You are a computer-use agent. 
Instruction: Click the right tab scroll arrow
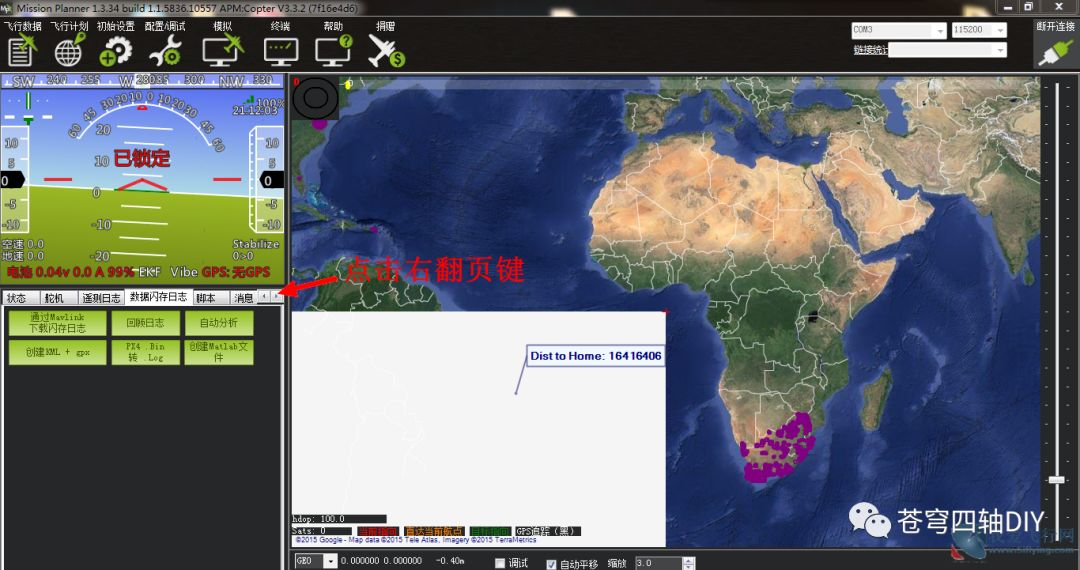point(277,296)
